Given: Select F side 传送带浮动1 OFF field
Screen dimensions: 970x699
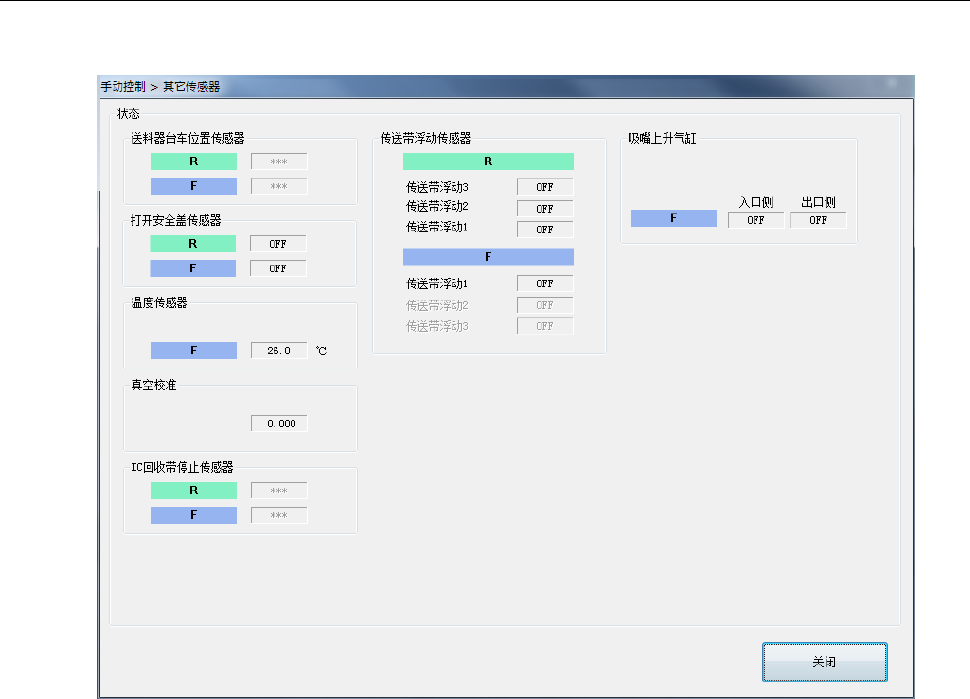Looking at the screenshot, I should point(545,283).
